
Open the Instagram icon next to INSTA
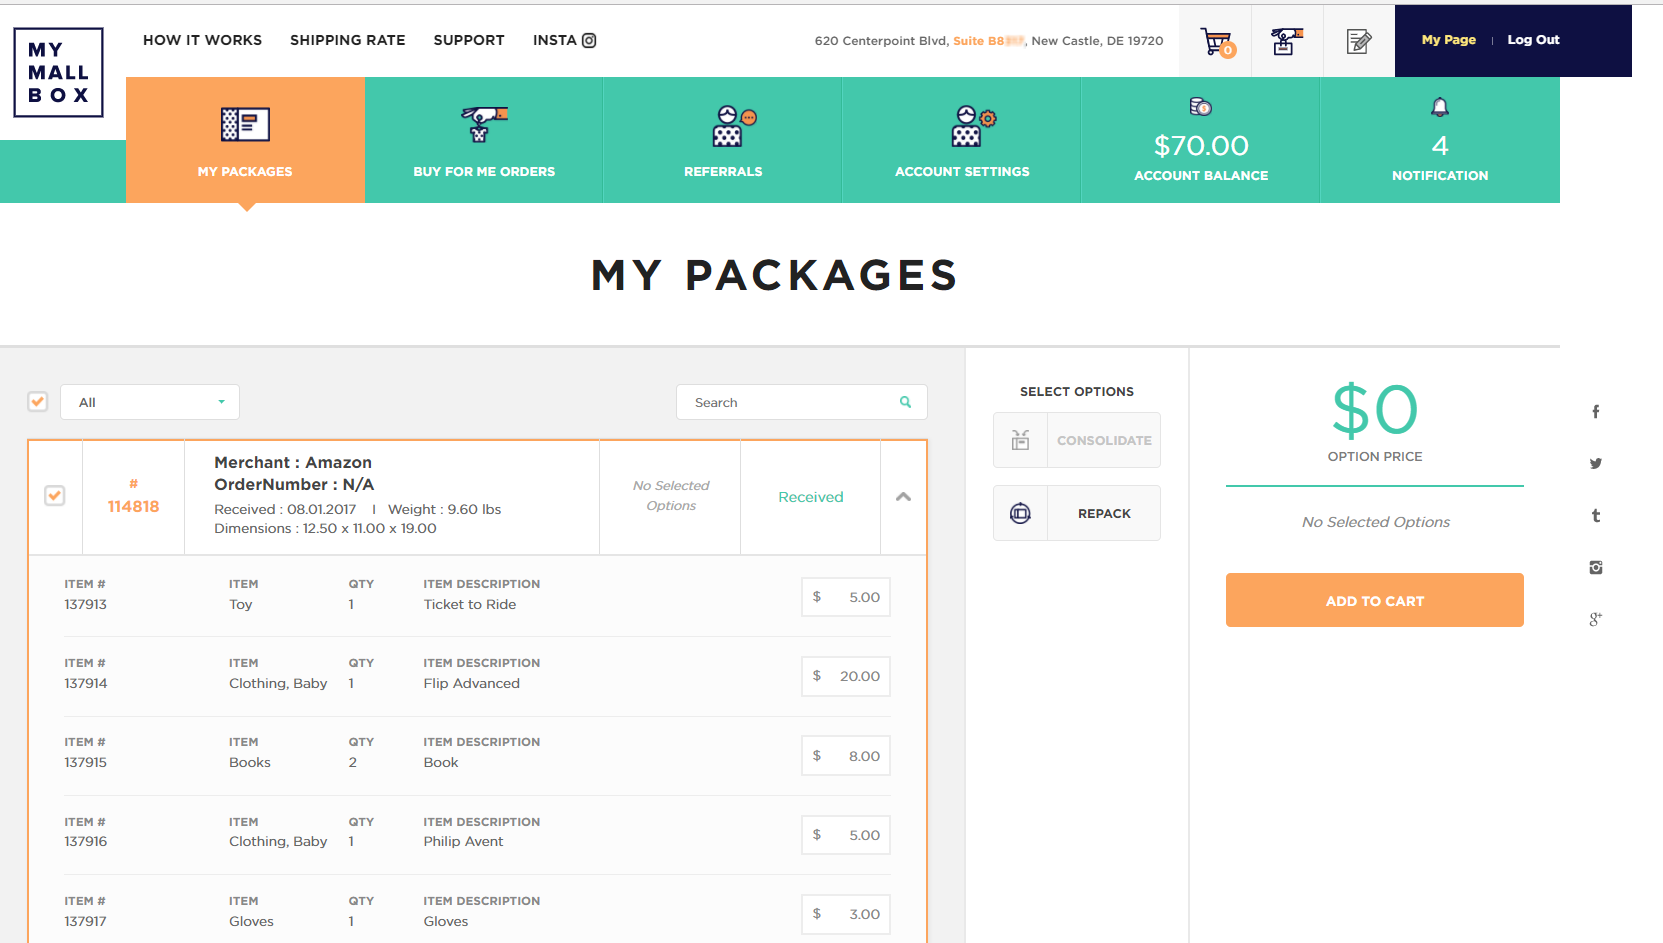coord(589,40)
